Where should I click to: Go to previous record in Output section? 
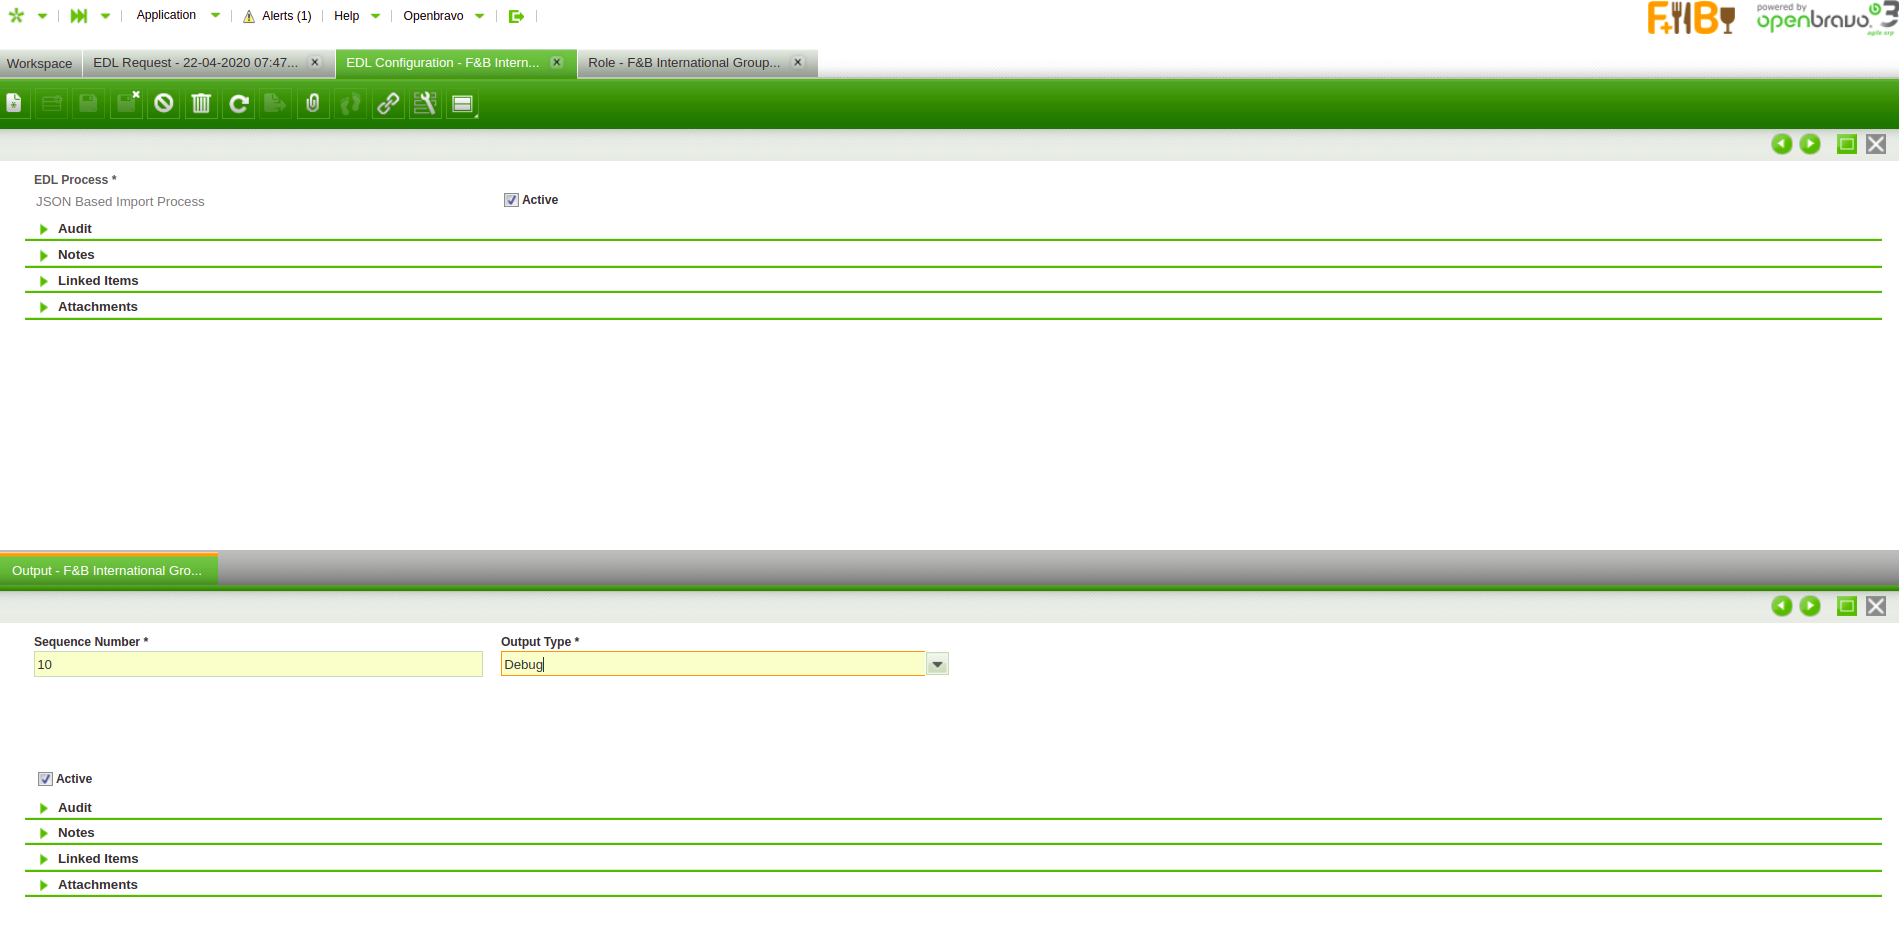click(x=1781, y=606)
